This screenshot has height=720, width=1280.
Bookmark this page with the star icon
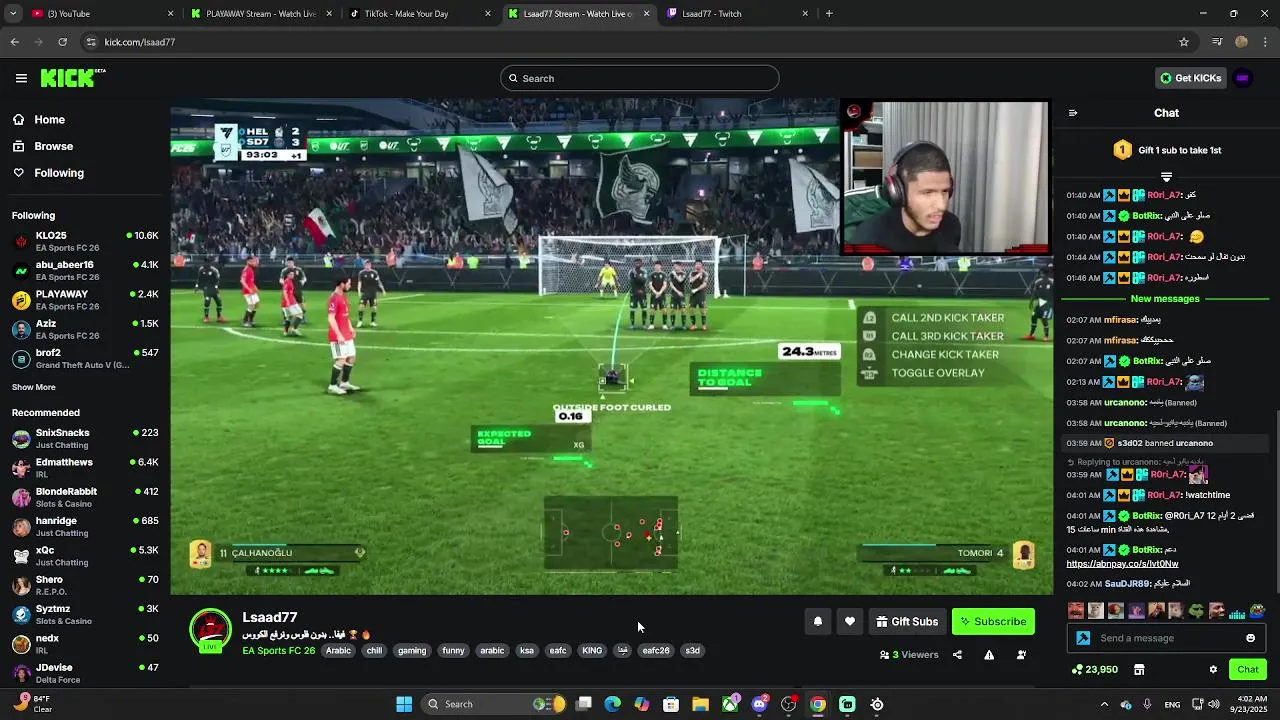[x=1184, y=42]
